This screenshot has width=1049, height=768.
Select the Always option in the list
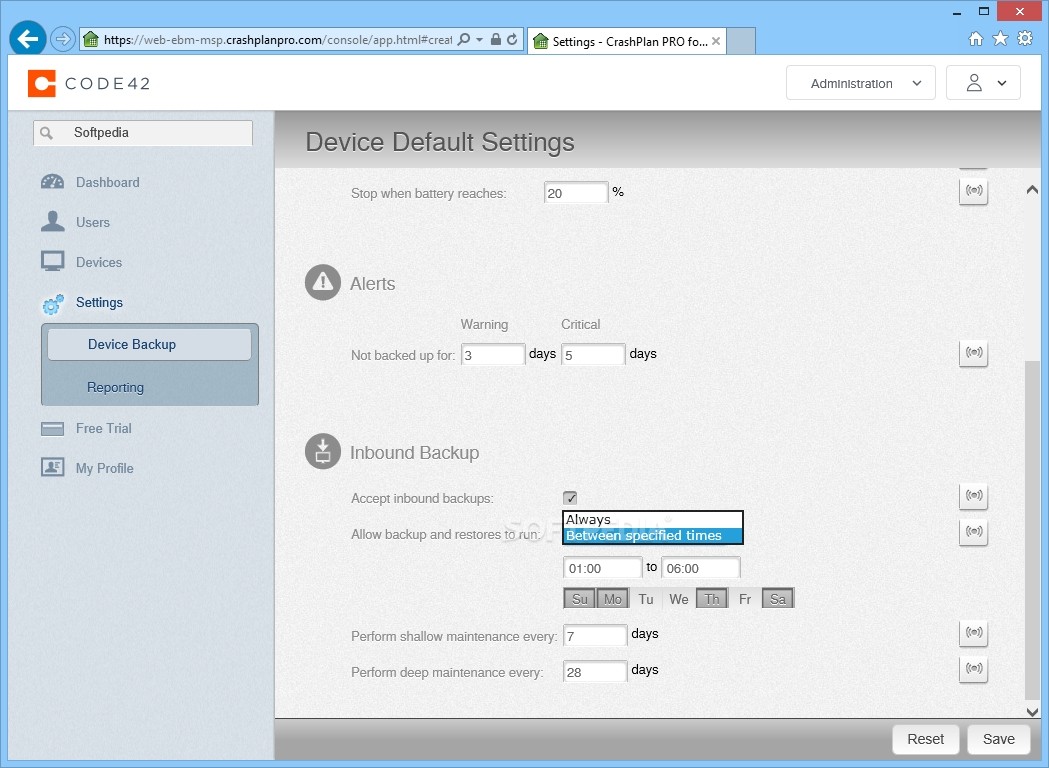pos(652,519)
